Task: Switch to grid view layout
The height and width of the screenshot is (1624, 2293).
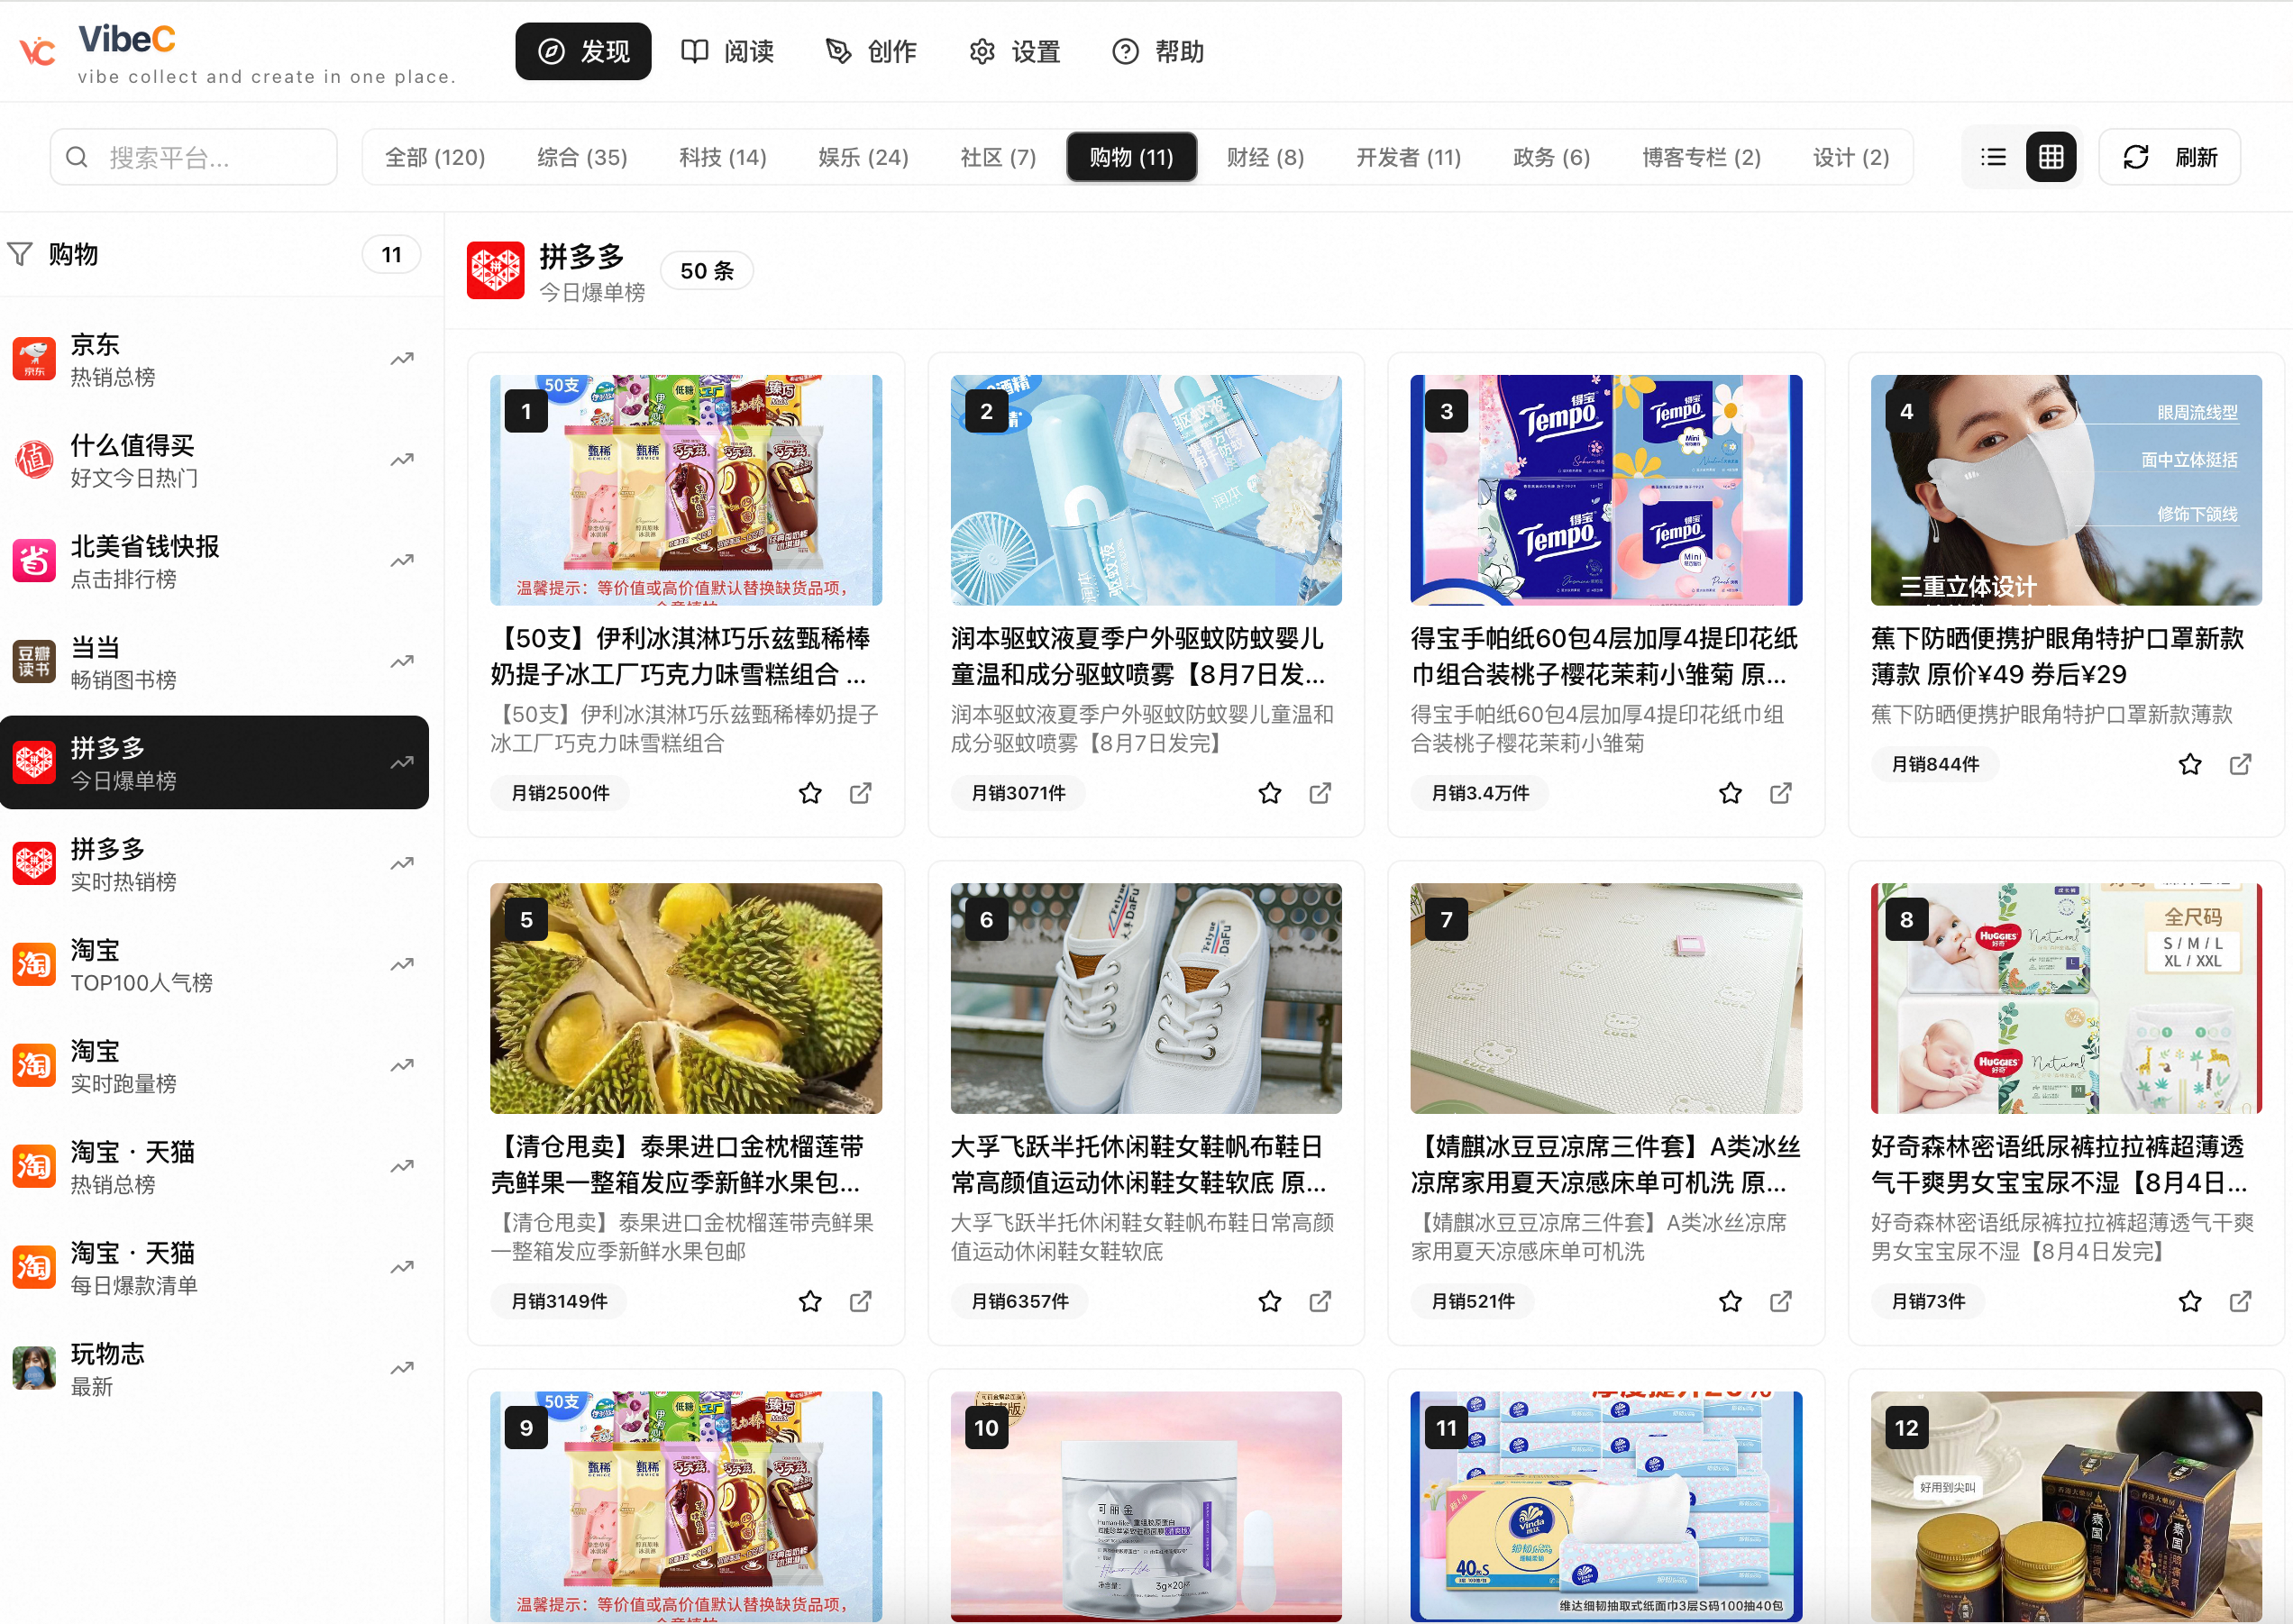Action: pyautogui.click(x=2051, y=157)
